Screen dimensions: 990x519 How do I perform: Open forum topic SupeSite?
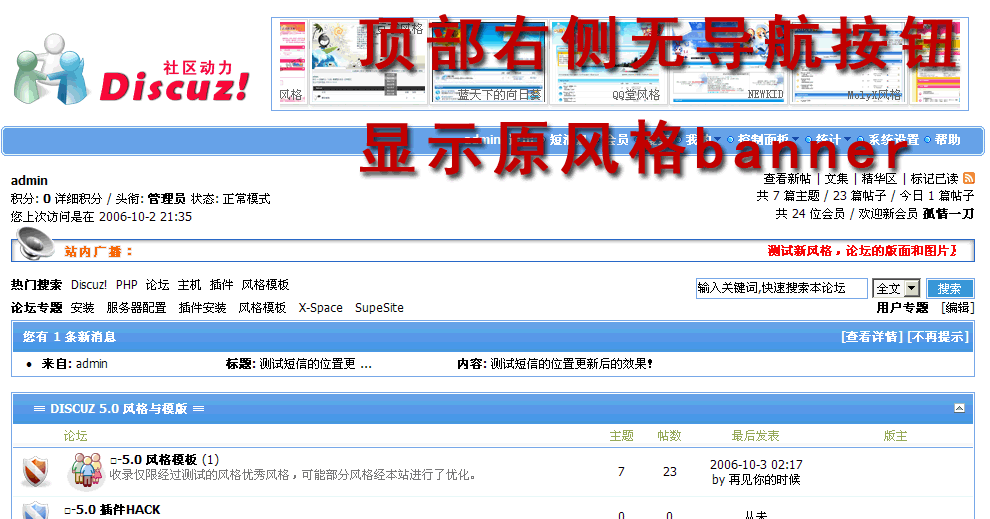point(379,307)
